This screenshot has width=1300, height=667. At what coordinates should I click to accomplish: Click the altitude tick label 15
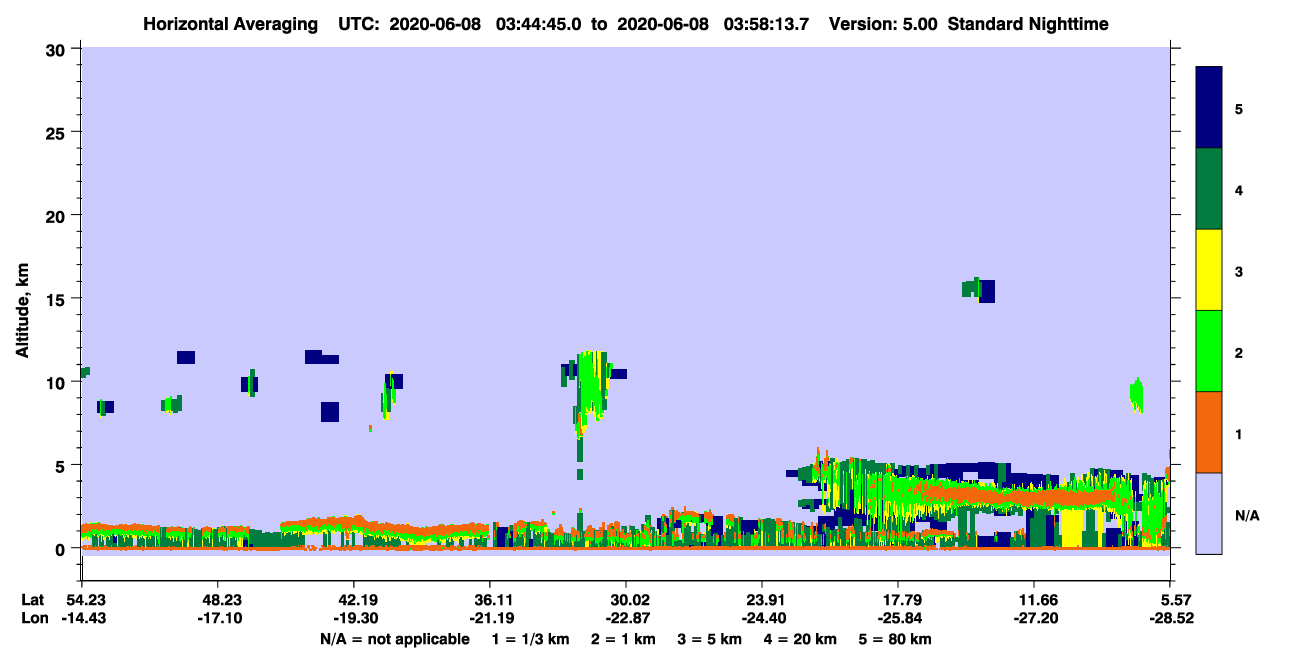point(58,299)
